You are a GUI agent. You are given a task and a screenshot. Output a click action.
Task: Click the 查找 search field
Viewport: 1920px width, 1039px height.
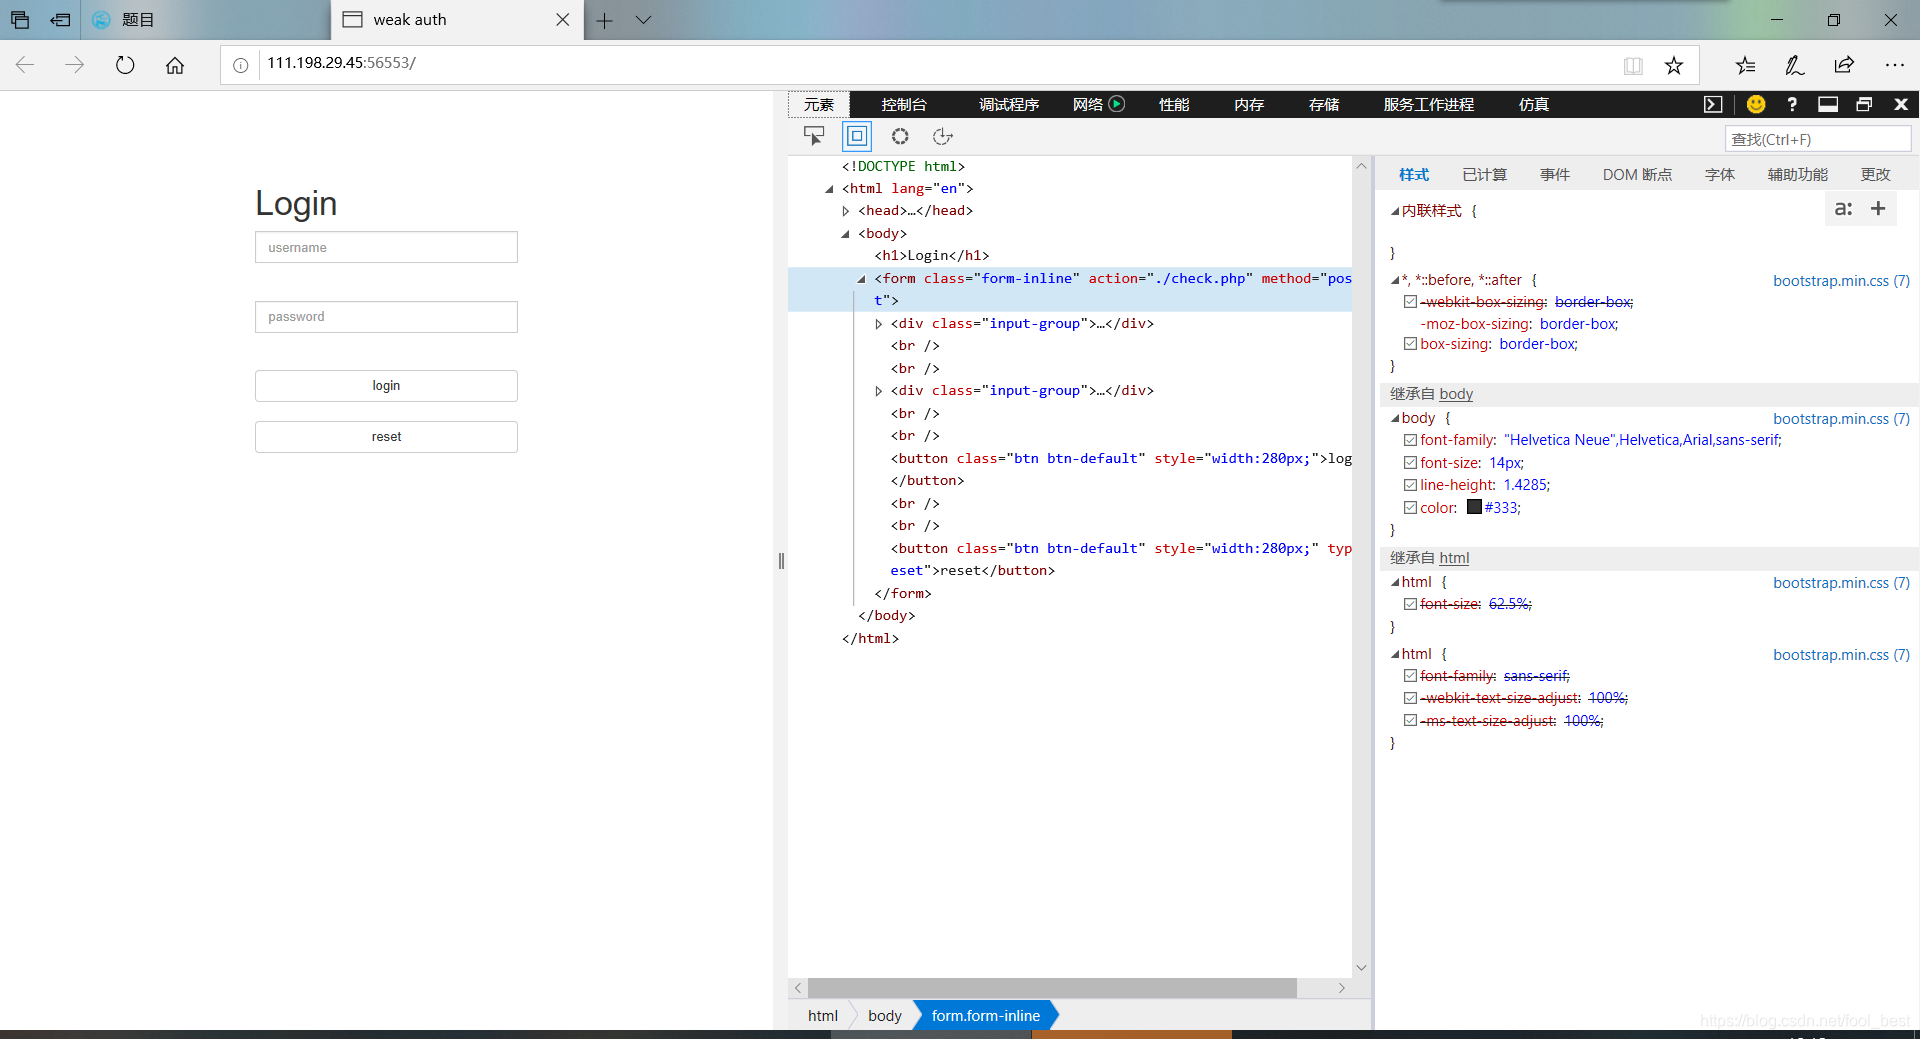tap(1818, 139)
